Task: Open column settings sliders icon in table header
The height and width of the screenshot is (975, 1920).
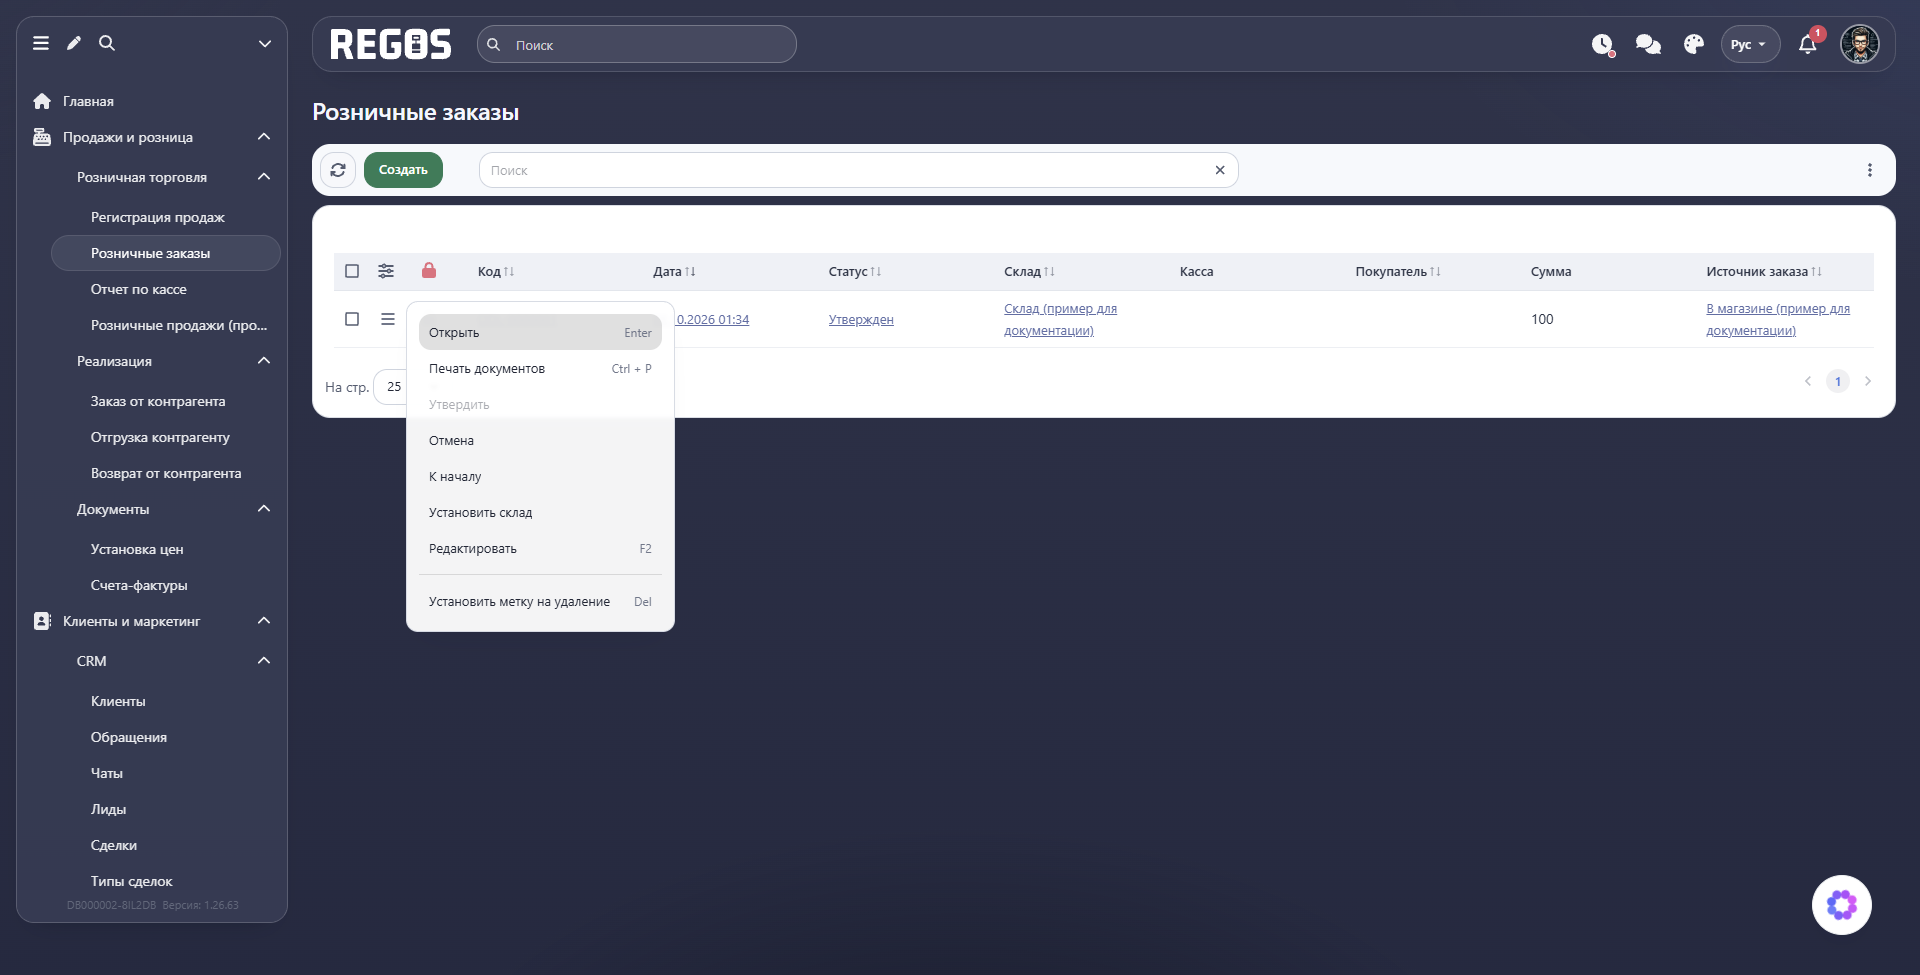Action: pos(386,271)
